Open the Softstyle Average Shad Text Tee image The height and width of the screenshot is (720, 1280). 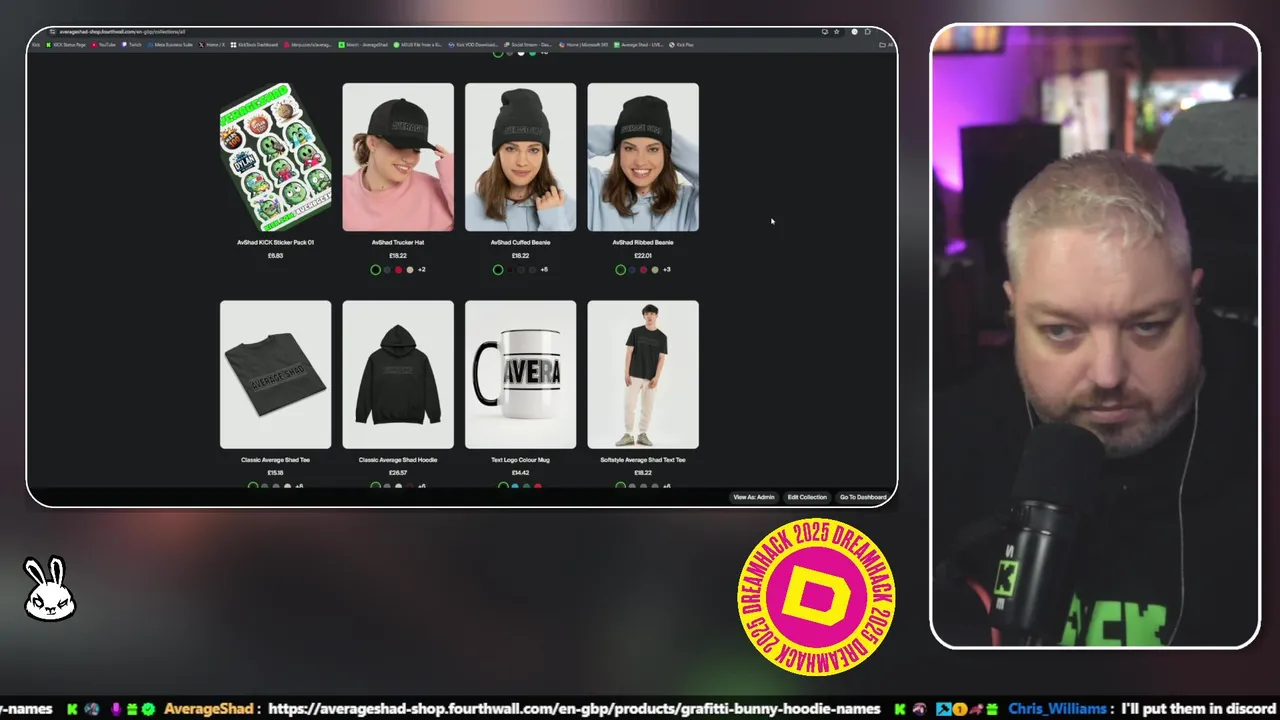(643, 374)
